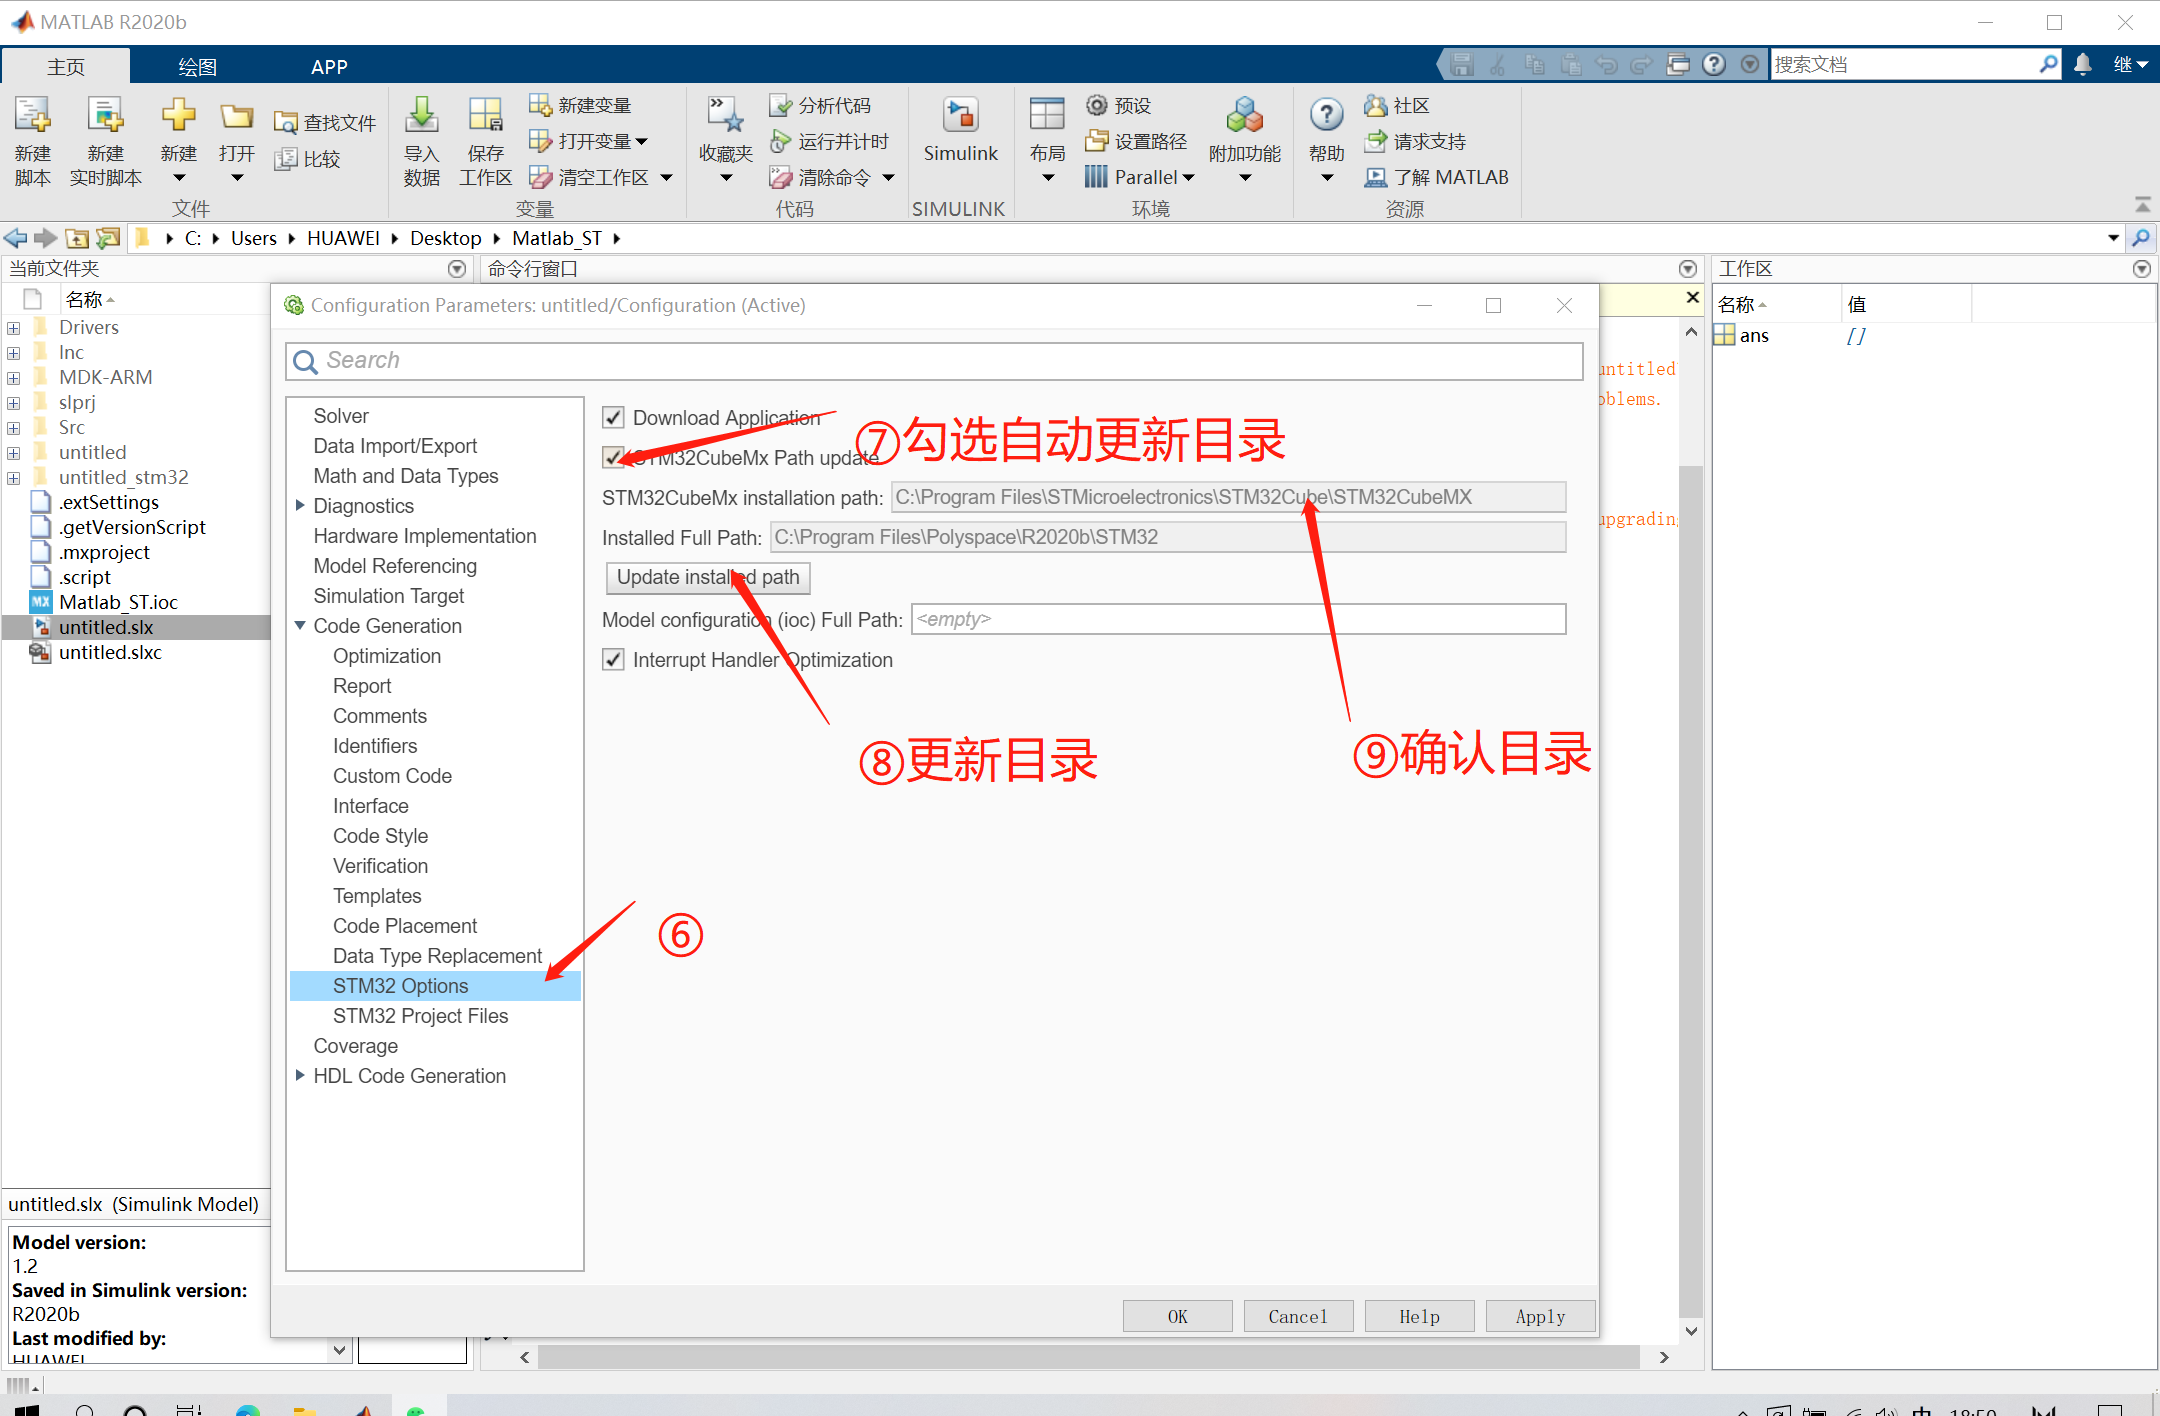Click the 保存工作区 icon
This screenshot has height=1416, width=2160.
[486, 116]
